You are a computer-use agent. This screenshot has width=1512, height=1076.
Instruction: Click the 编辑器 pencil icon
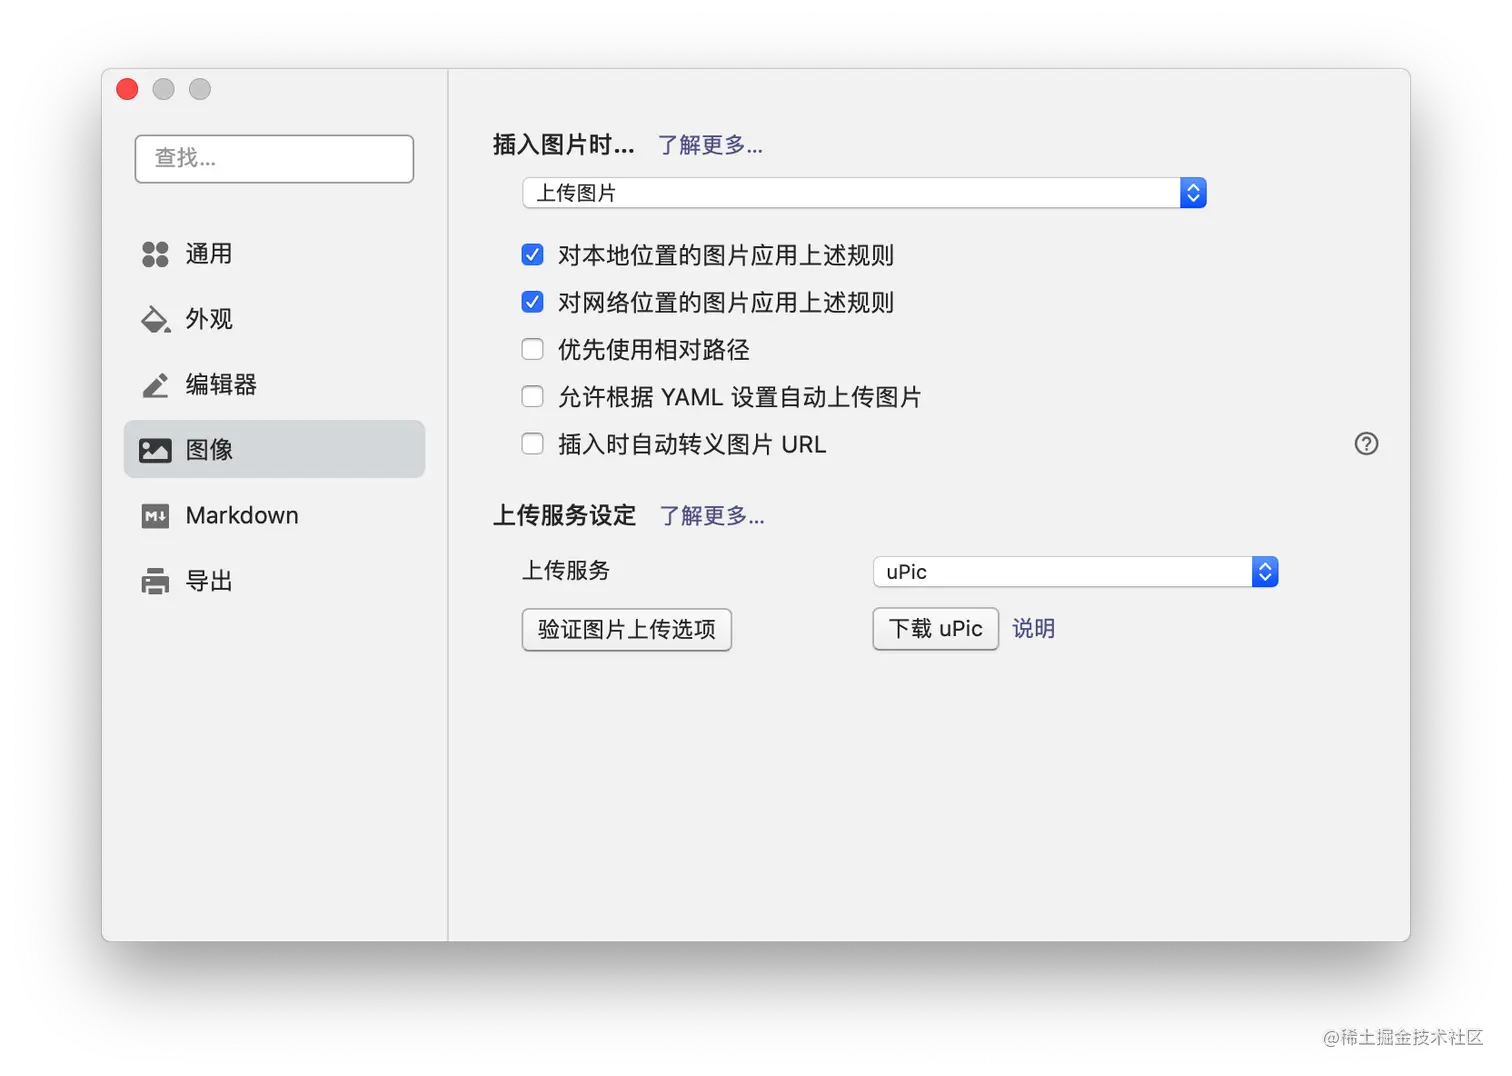tap(155, 385)
